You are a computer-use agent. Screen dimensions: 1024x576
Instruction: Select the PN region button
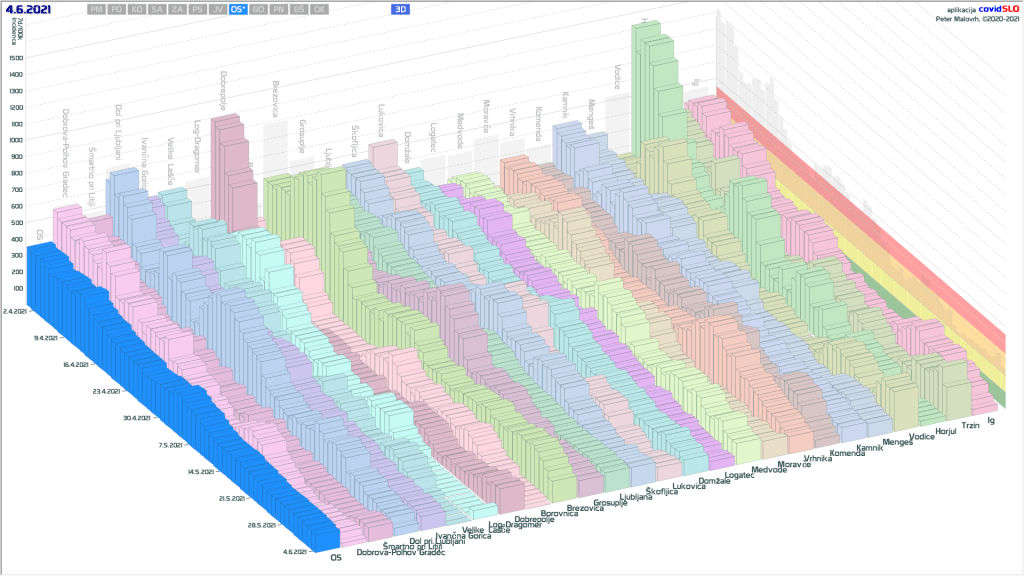click(279, 9)
